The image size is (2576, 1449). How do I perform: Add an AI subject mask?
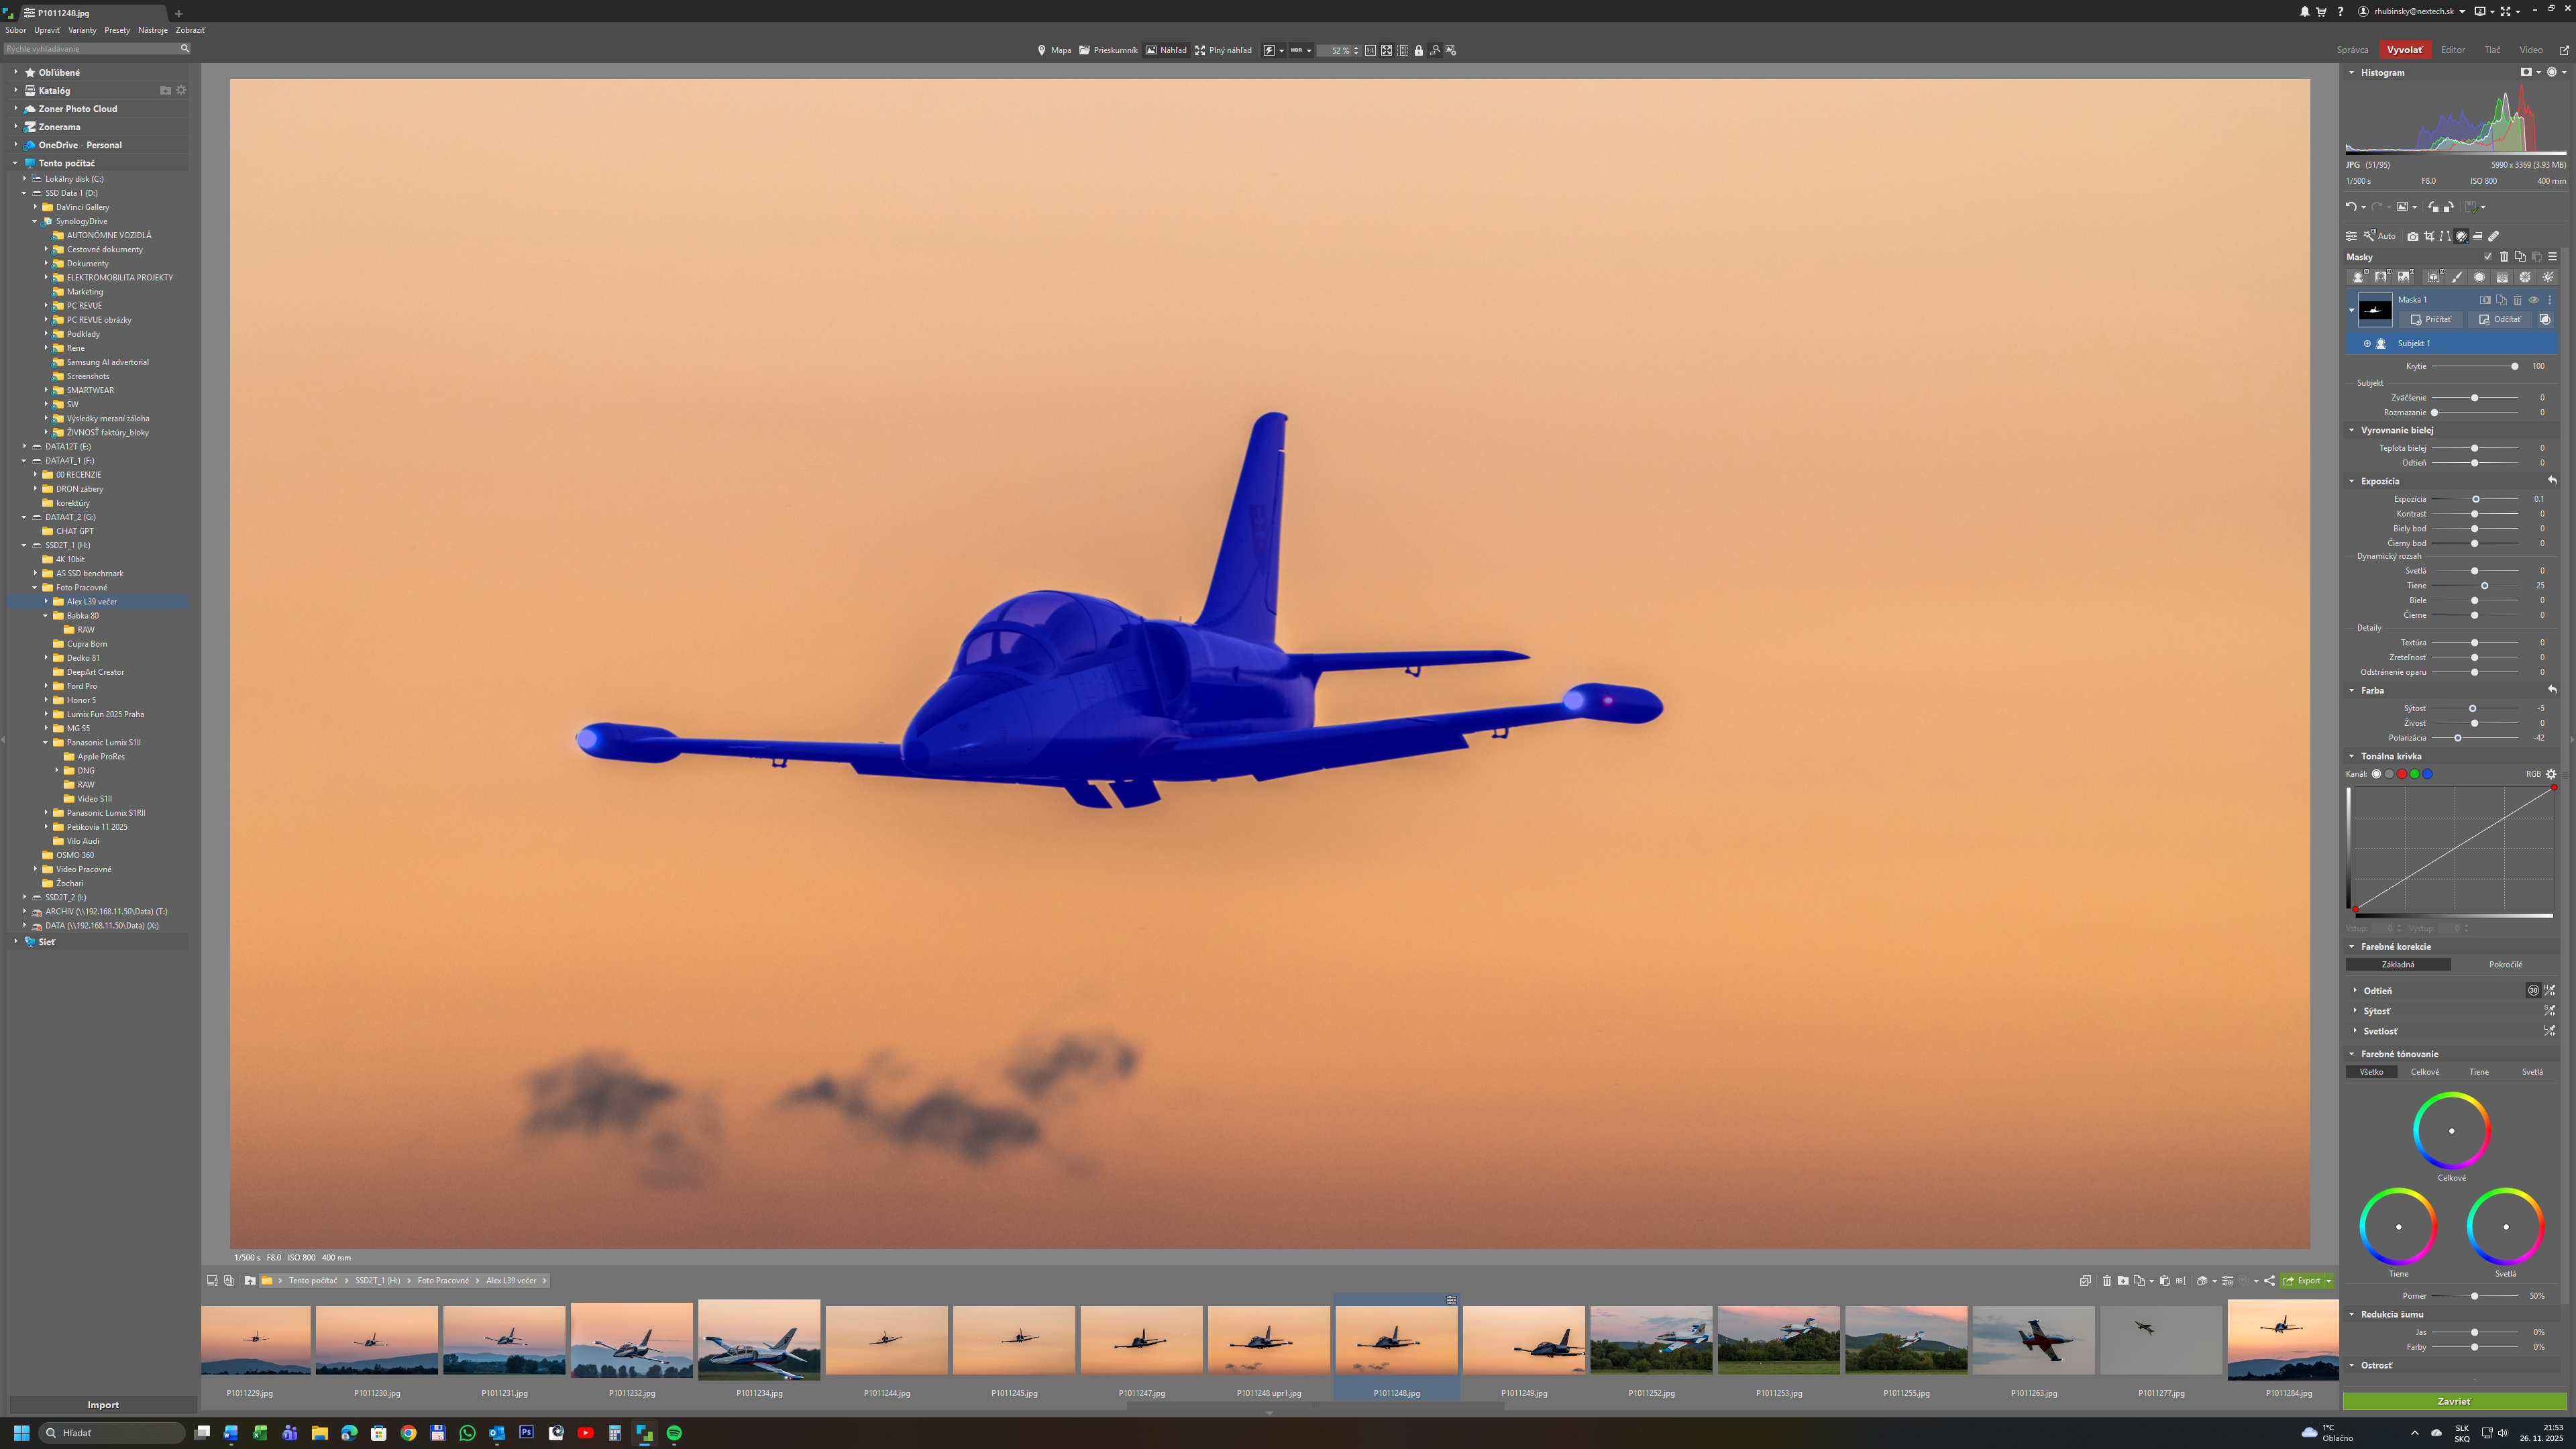pos(2358,277)
